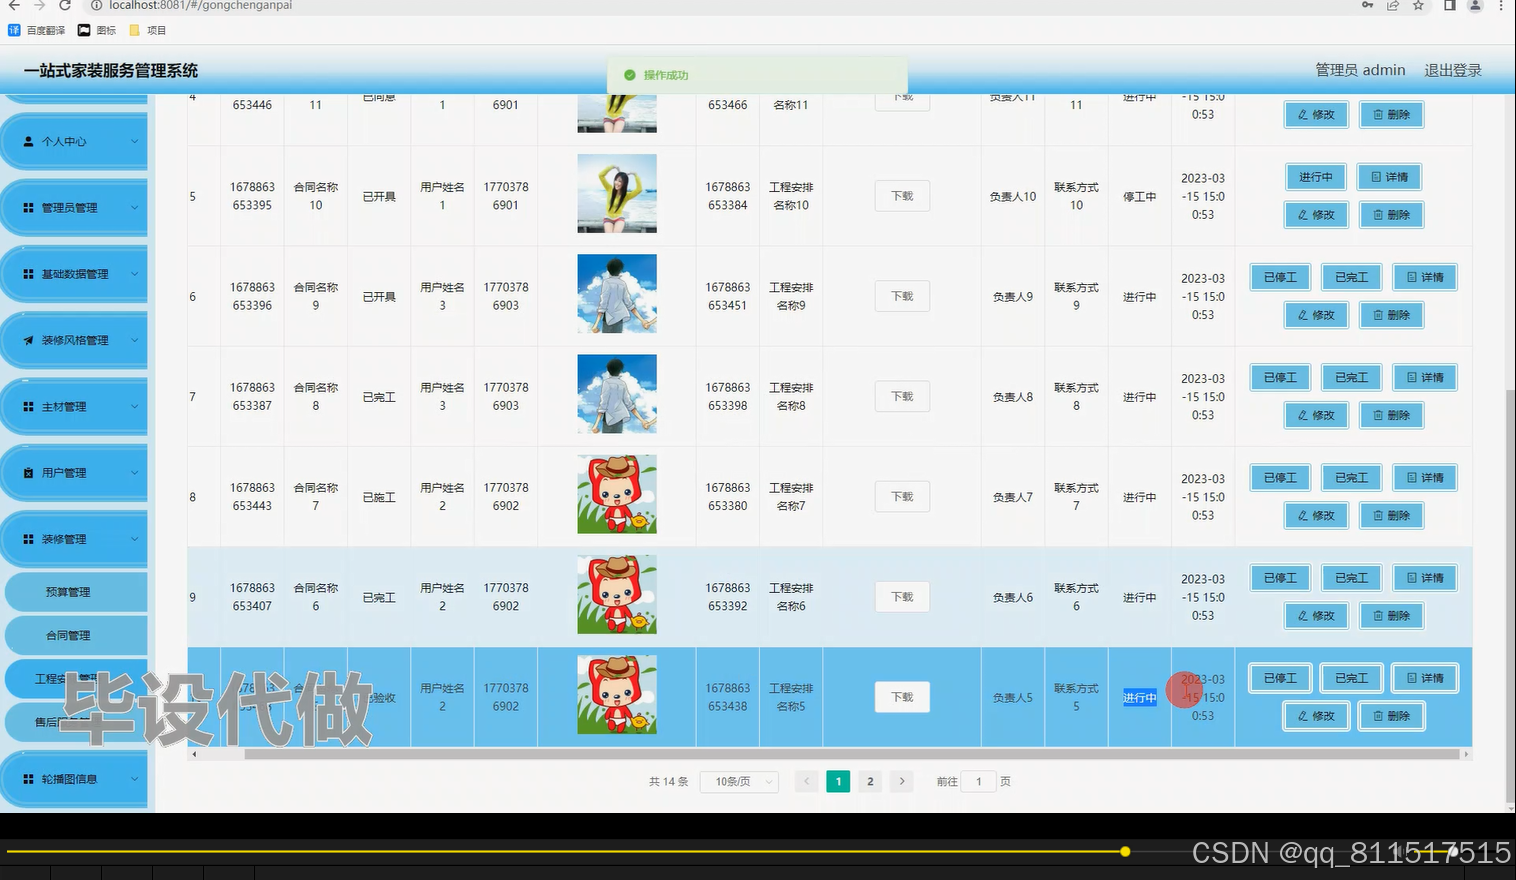
Task: Click the paper plane icon beside 装修风格管理
Action: (x=29, y=340)
